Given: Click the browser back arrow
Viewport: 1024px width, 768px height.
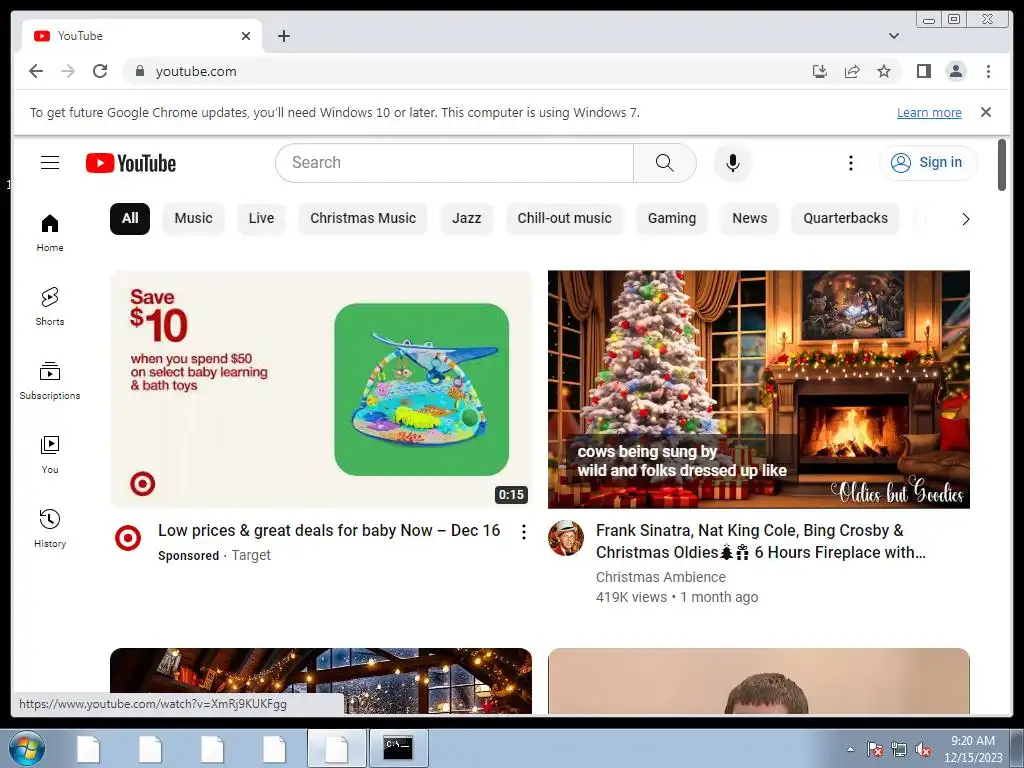Looking at the screenshot, I should [x=36, y=71].
